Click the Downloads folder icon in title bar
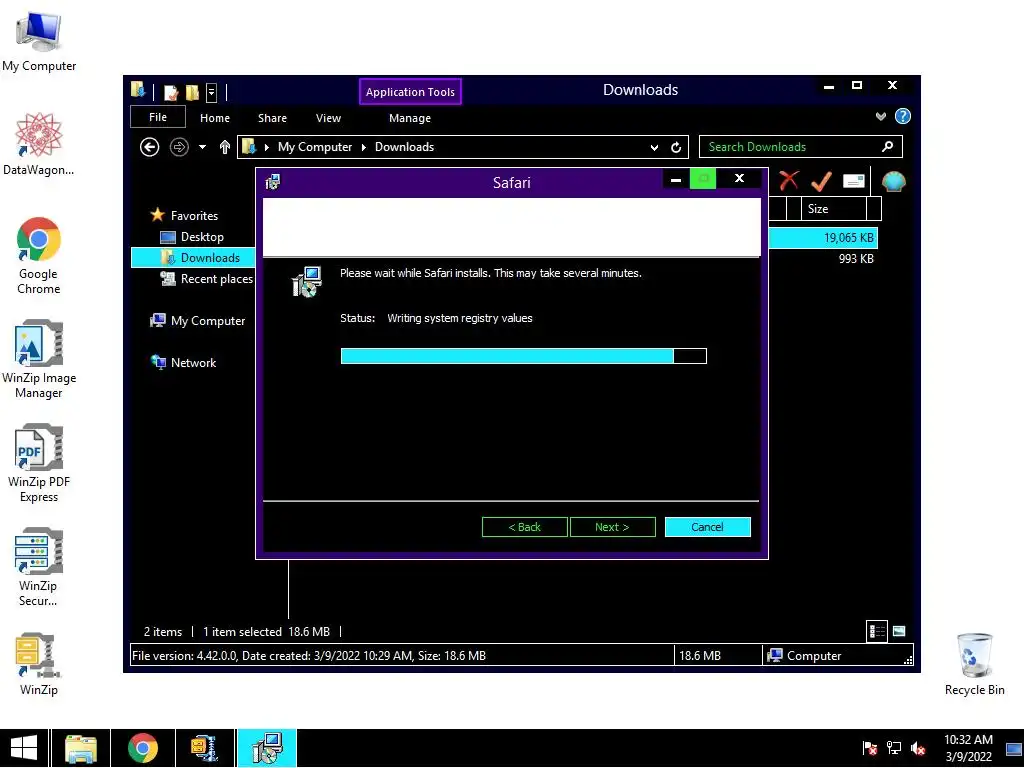 coord(138,89)
